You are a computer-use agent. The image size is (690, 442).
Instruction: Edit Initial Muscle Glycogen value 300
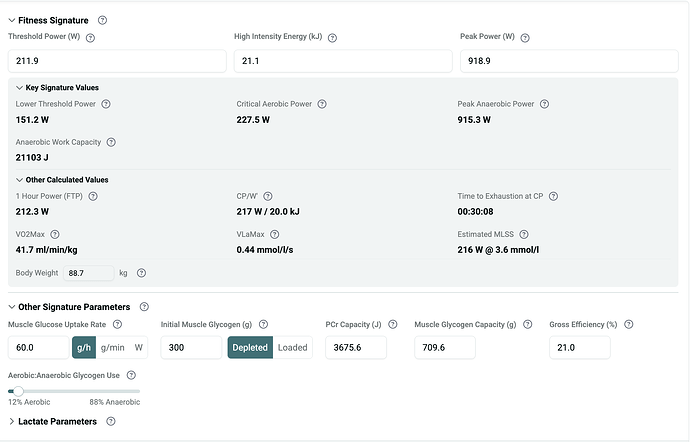click(191, 347)
